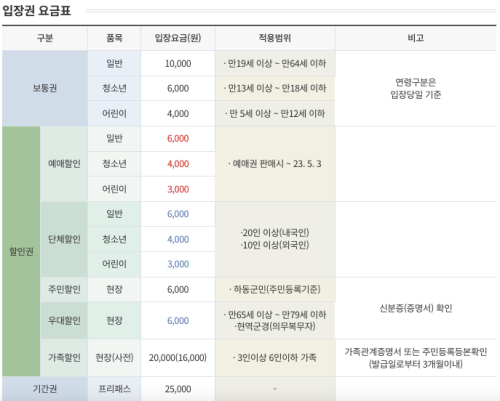Select the '품목' column header
This screenshot has width=500, height=401.
click(114, 38)
